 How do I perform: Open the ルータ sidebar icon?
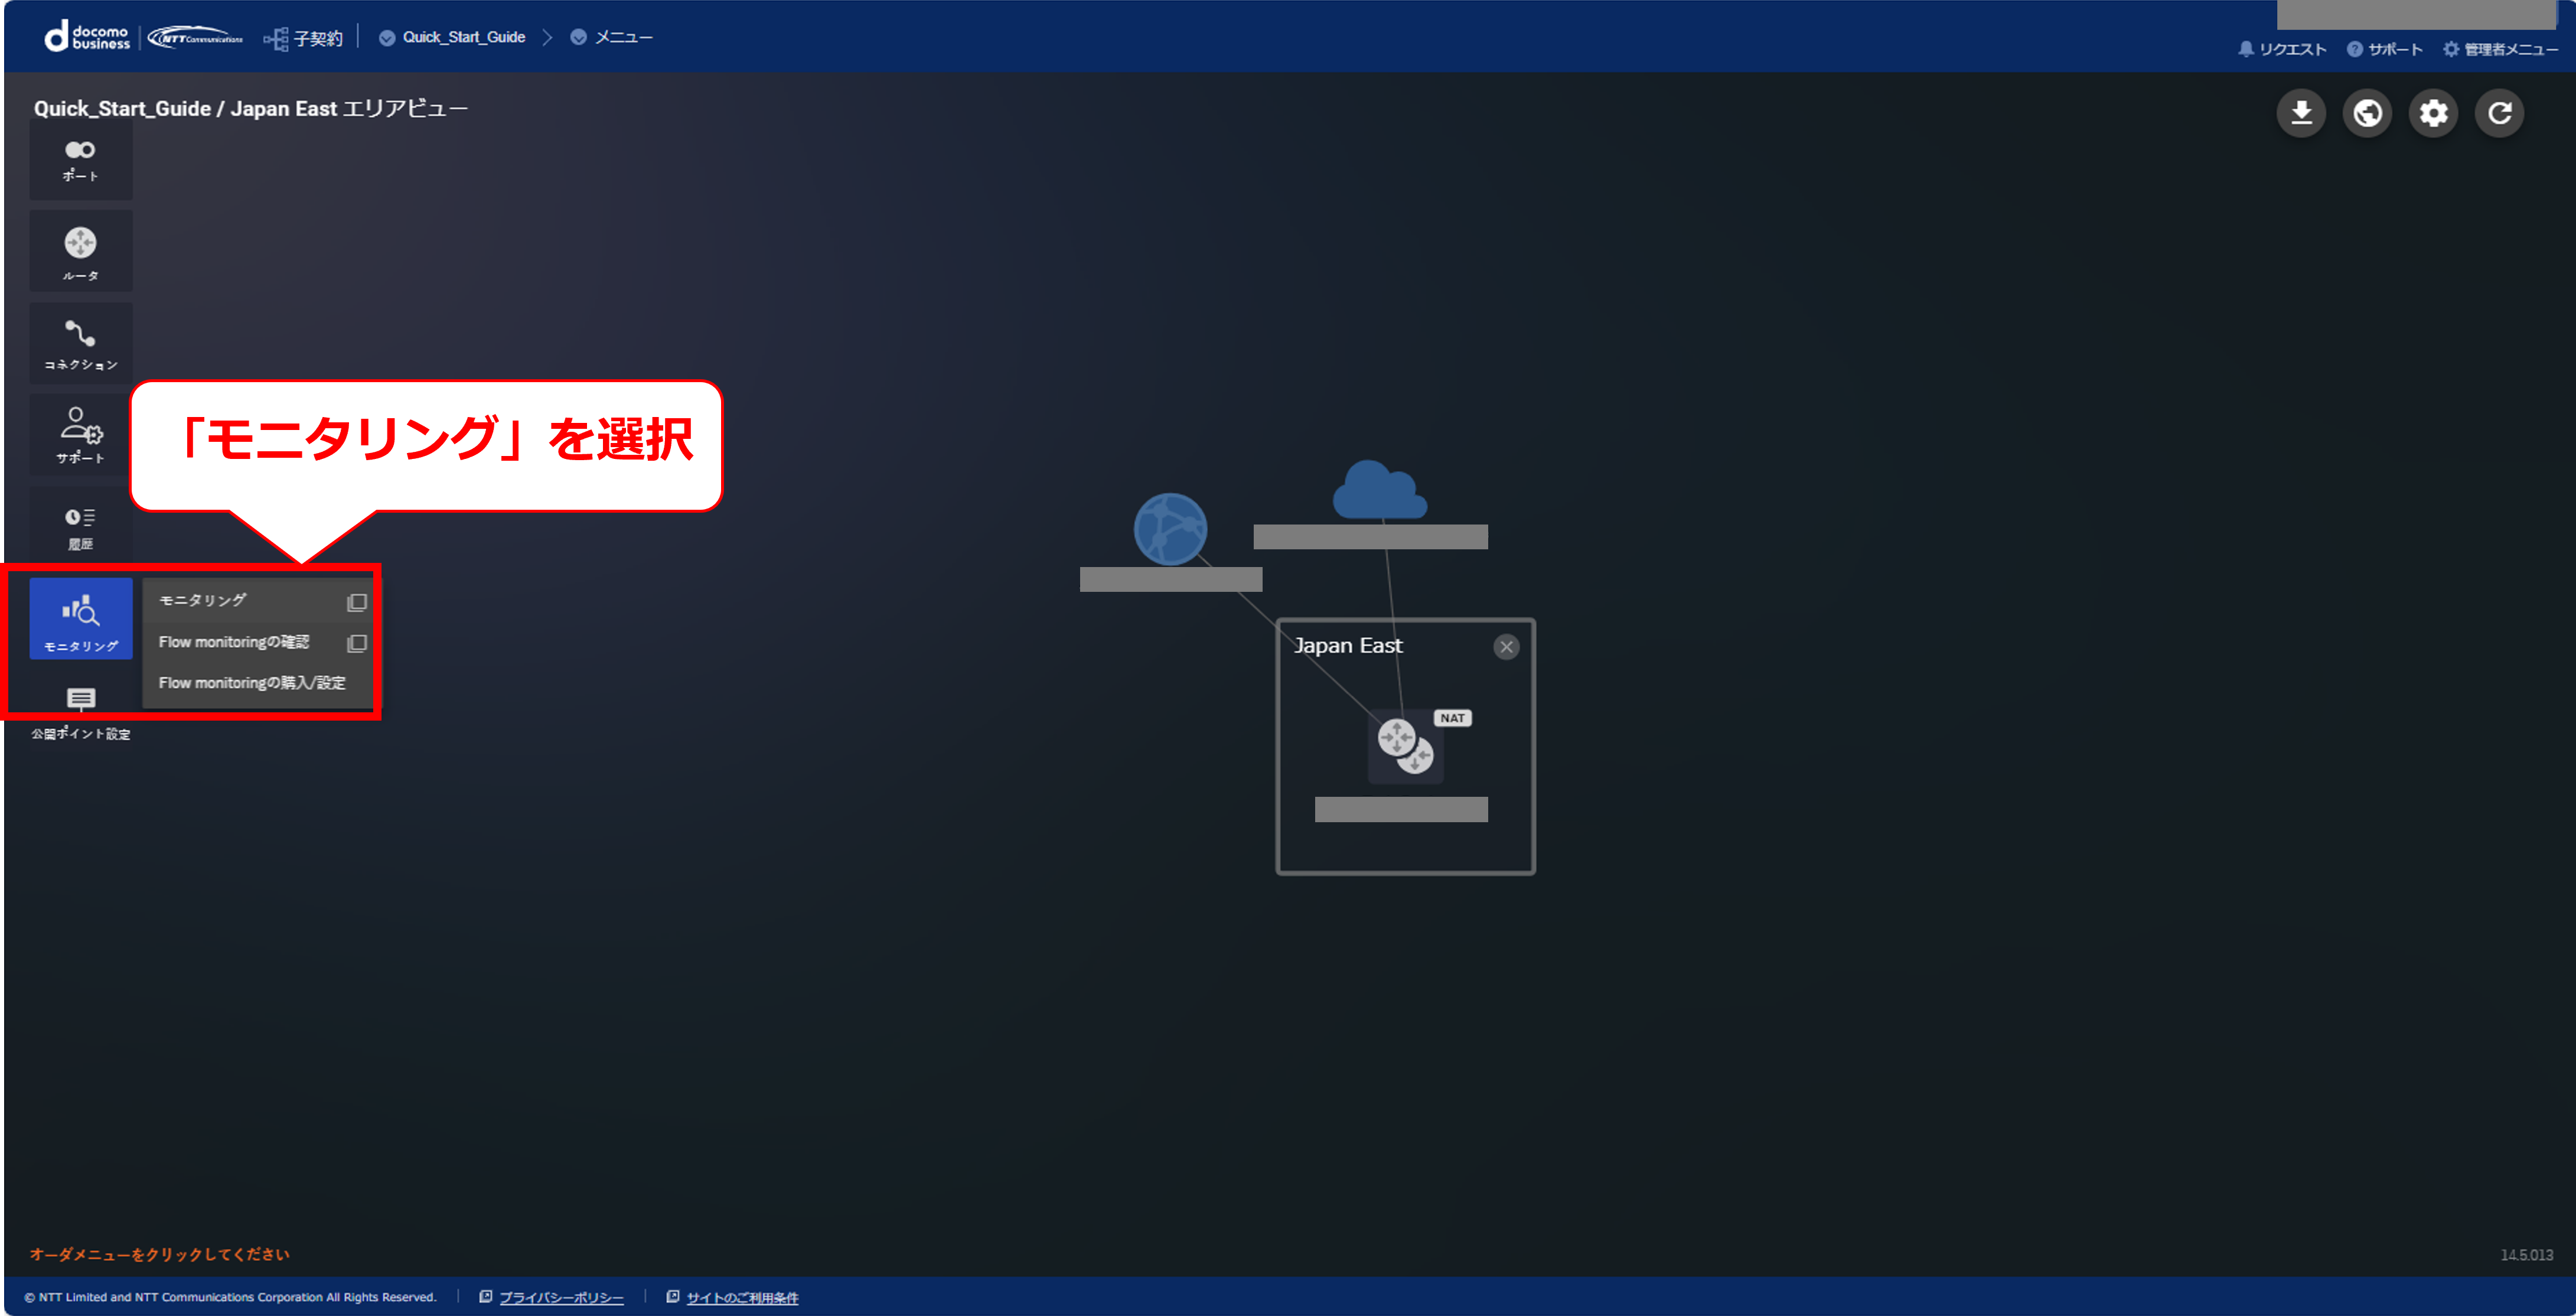[x=81, y=252]
